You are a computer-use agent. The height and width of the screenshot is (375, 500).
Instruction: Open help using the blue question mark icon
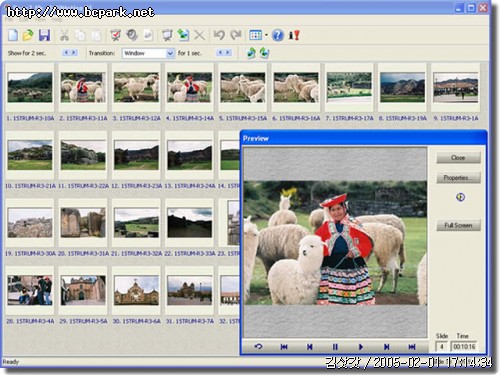click(278, 35)
